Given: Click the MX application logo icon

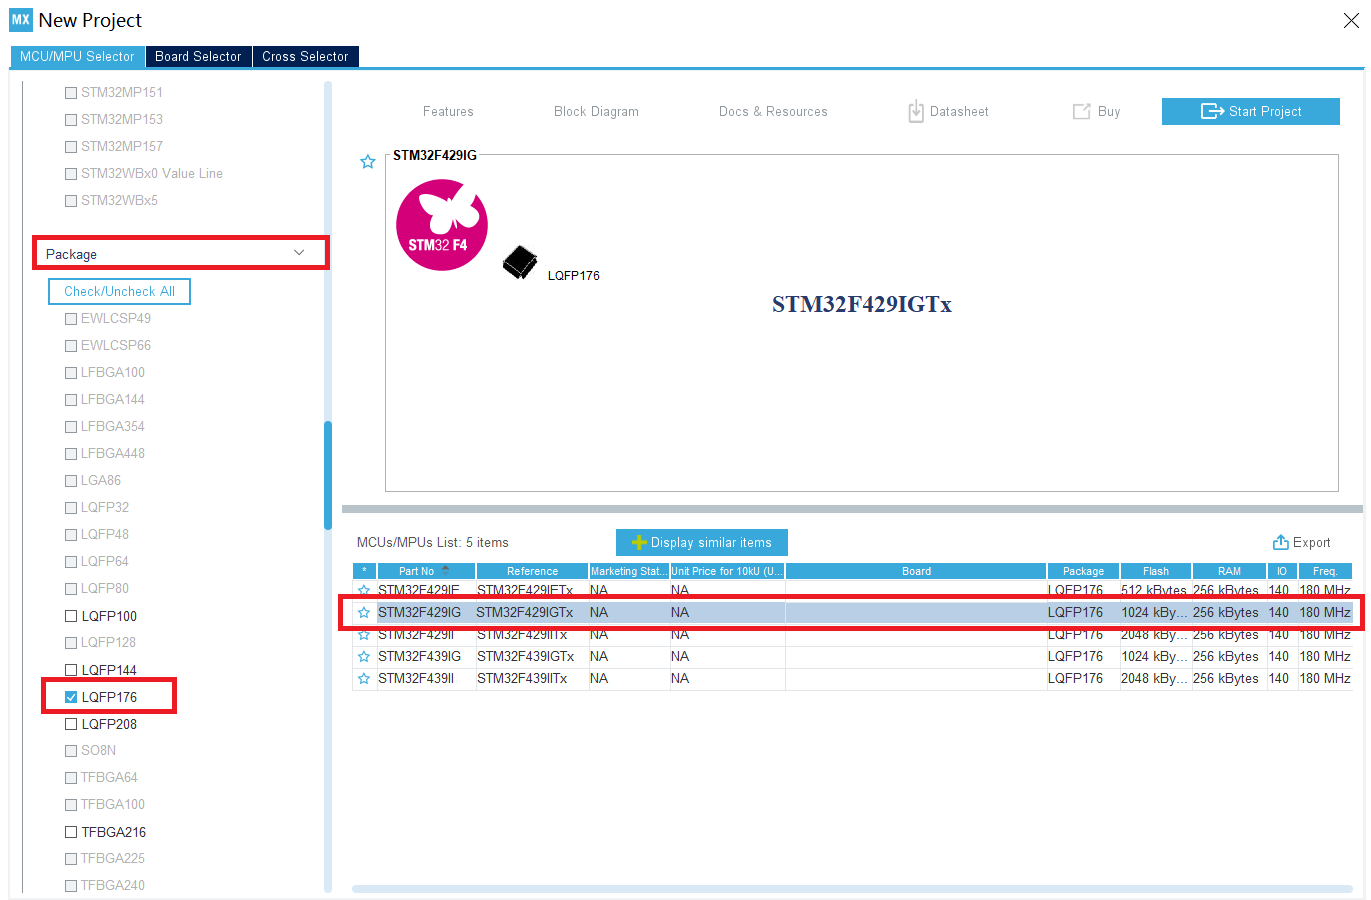Looking at the screenshot, I should click(x=21, y=20).
